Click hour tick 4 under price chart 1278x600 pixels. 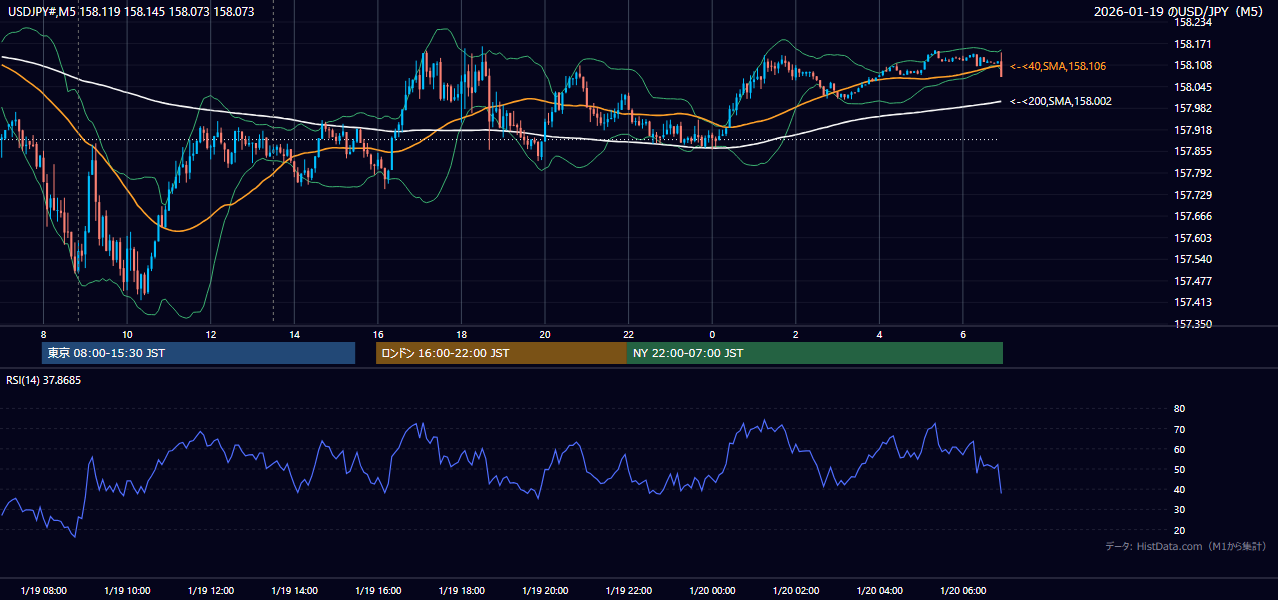(x=880, y=334)
